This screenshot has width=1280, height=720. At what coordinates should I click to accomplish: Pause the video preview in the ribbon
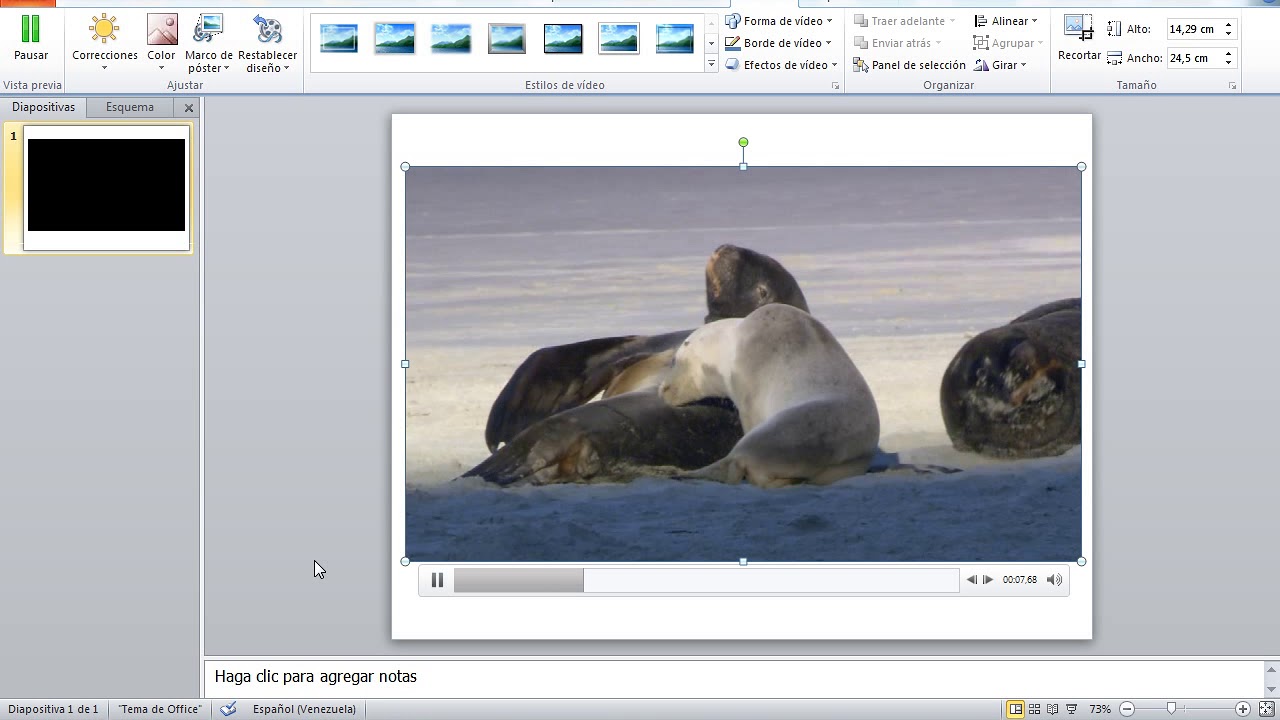tap(31, 38)
